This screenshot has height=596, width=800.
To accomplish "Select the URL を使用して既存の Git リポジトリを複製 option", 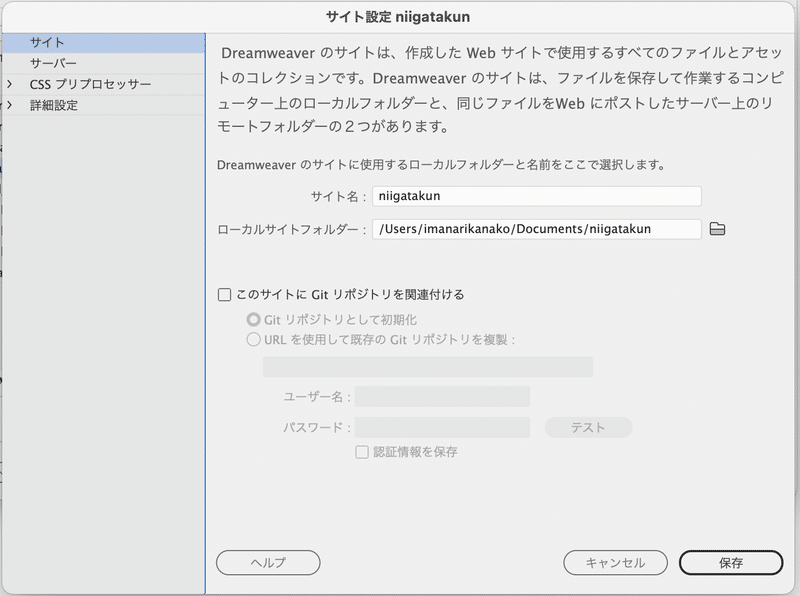I will click(x=254, y=340).
